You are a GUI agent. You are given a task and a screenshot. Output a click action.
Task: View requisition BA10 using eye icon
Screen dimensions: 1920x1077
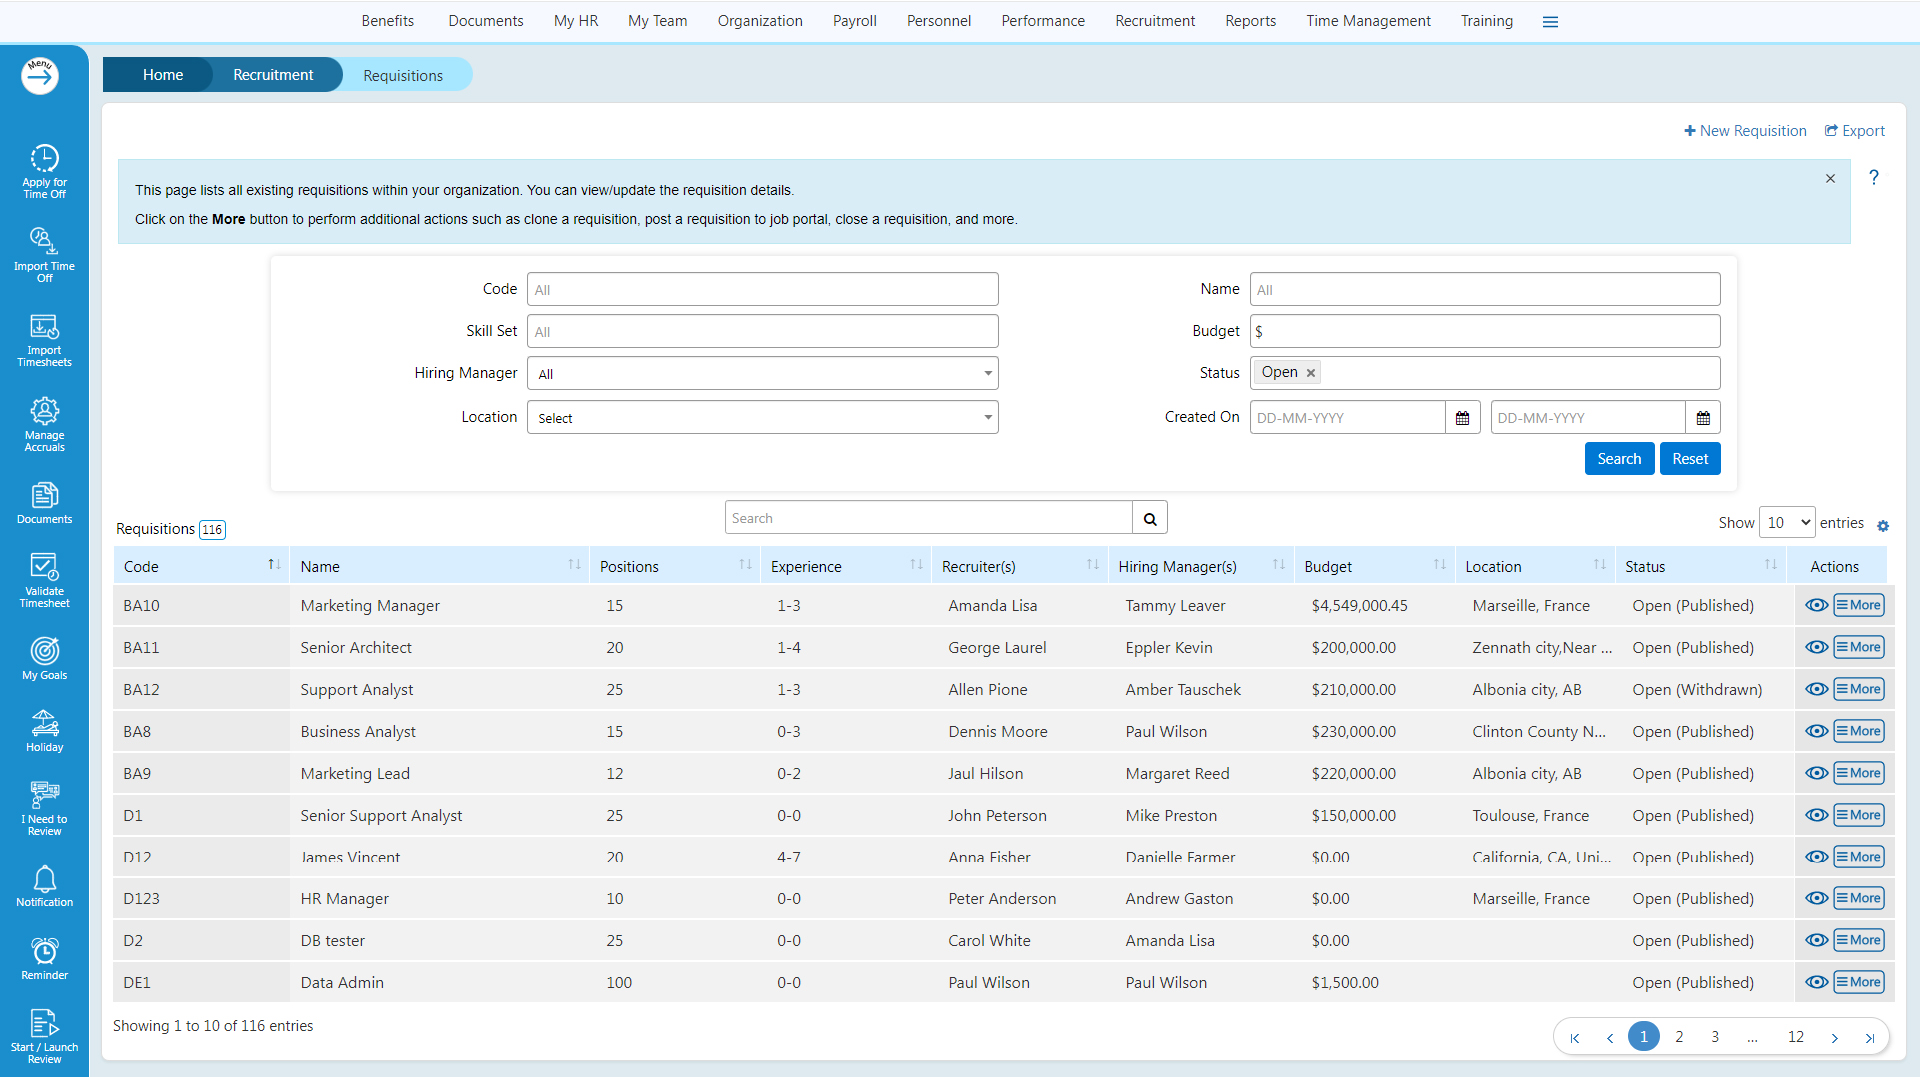[1816, 605]
